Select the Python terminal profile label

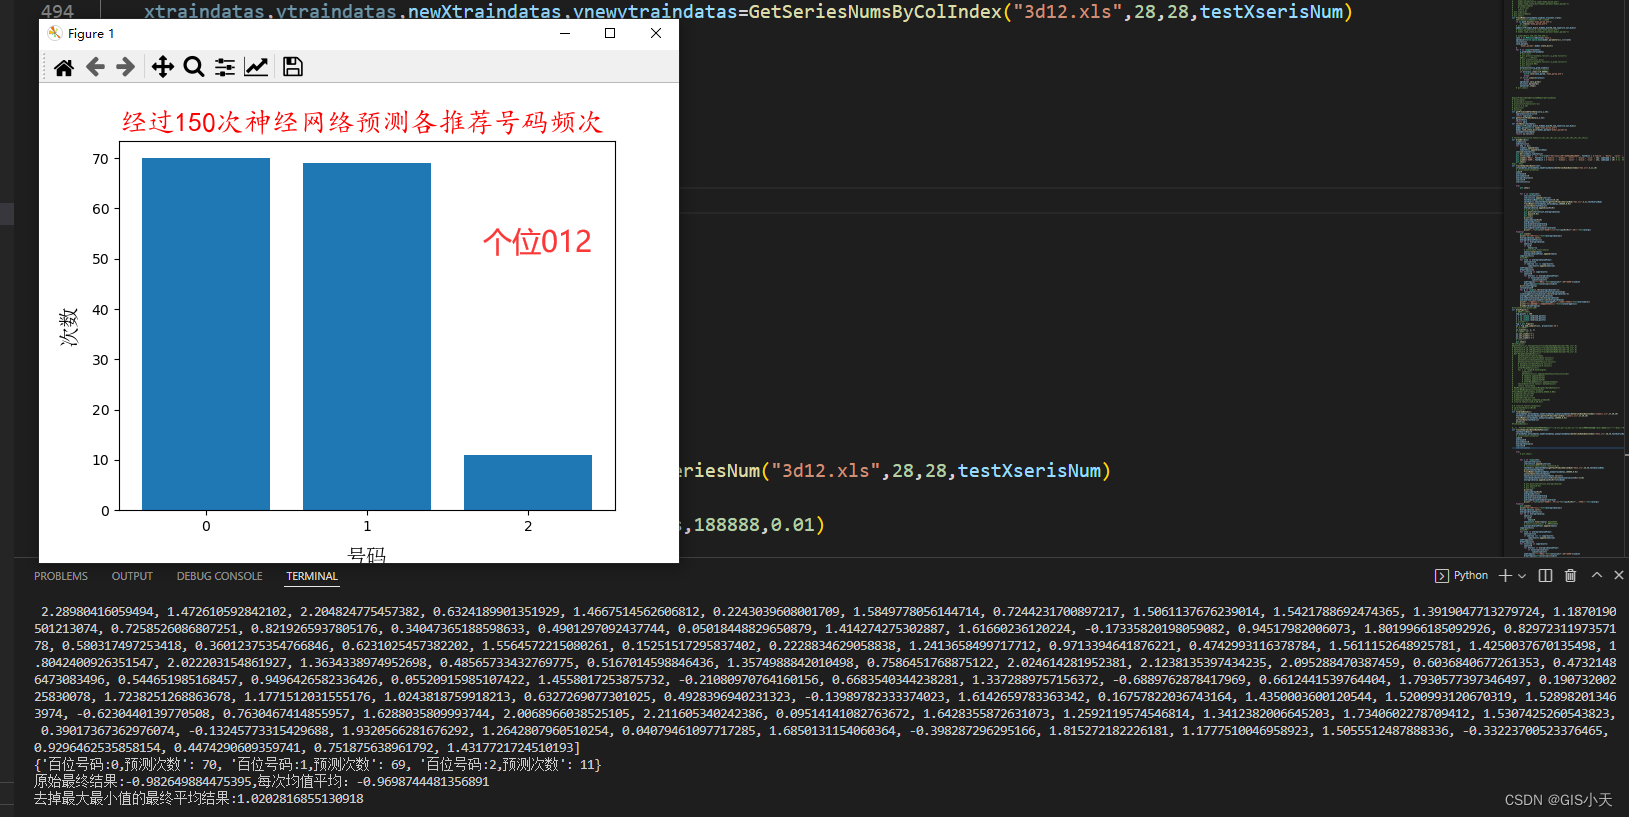(1470, 575)
